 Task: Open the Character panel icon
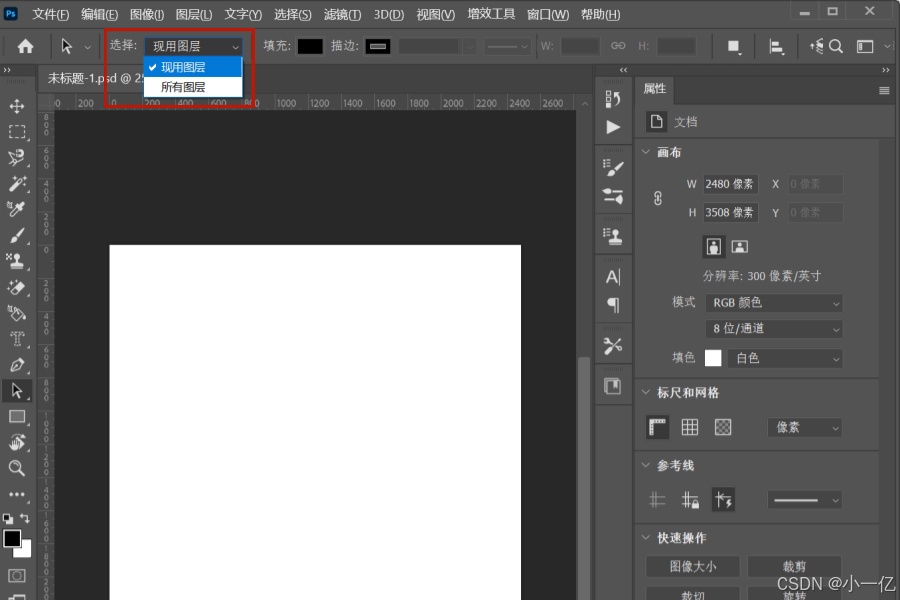(613, 277)
